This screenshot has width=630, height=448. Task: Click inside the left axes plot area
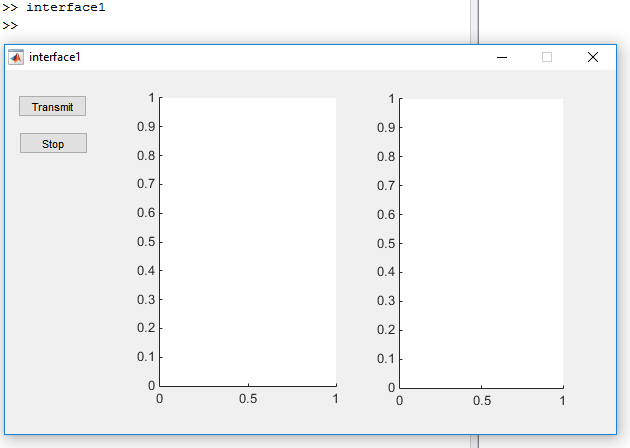tap(248, 242)
